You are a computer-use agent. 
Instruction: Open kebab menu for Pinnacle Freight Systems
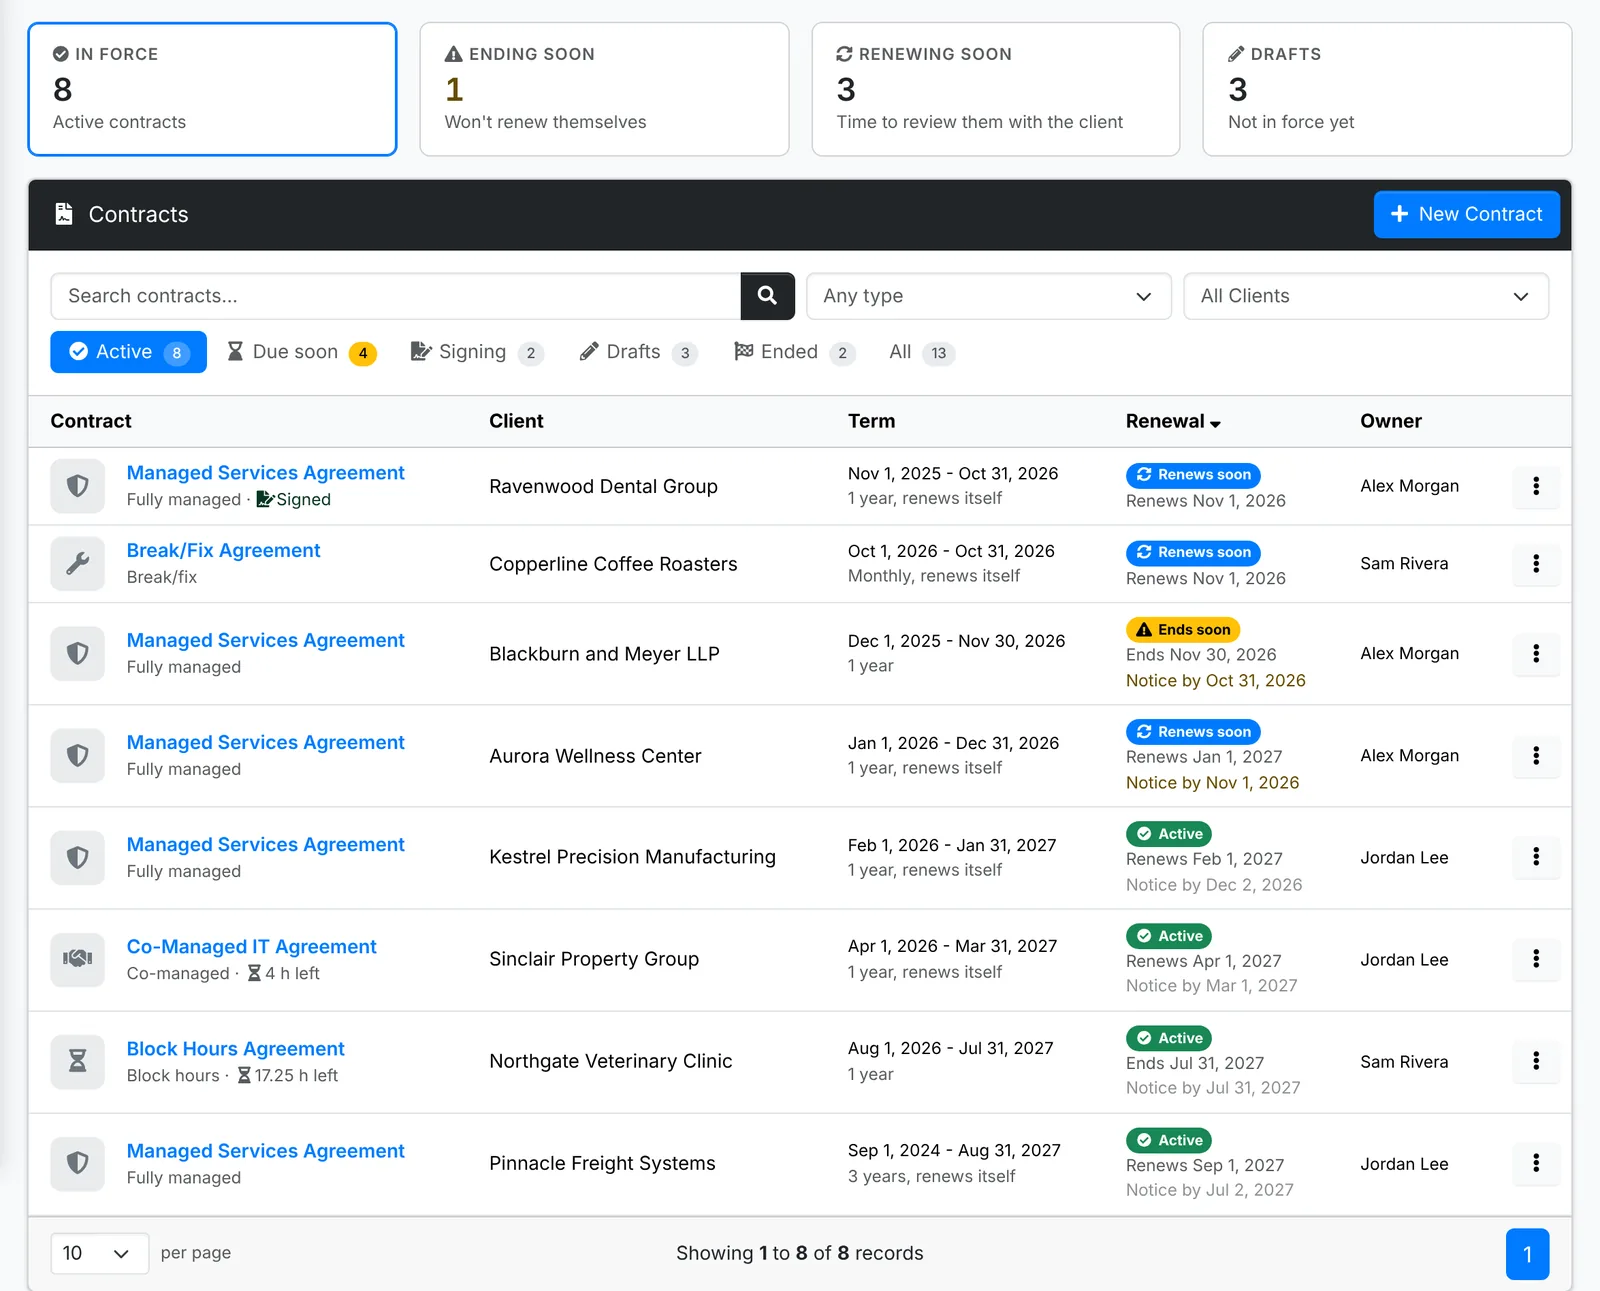1536,1163
